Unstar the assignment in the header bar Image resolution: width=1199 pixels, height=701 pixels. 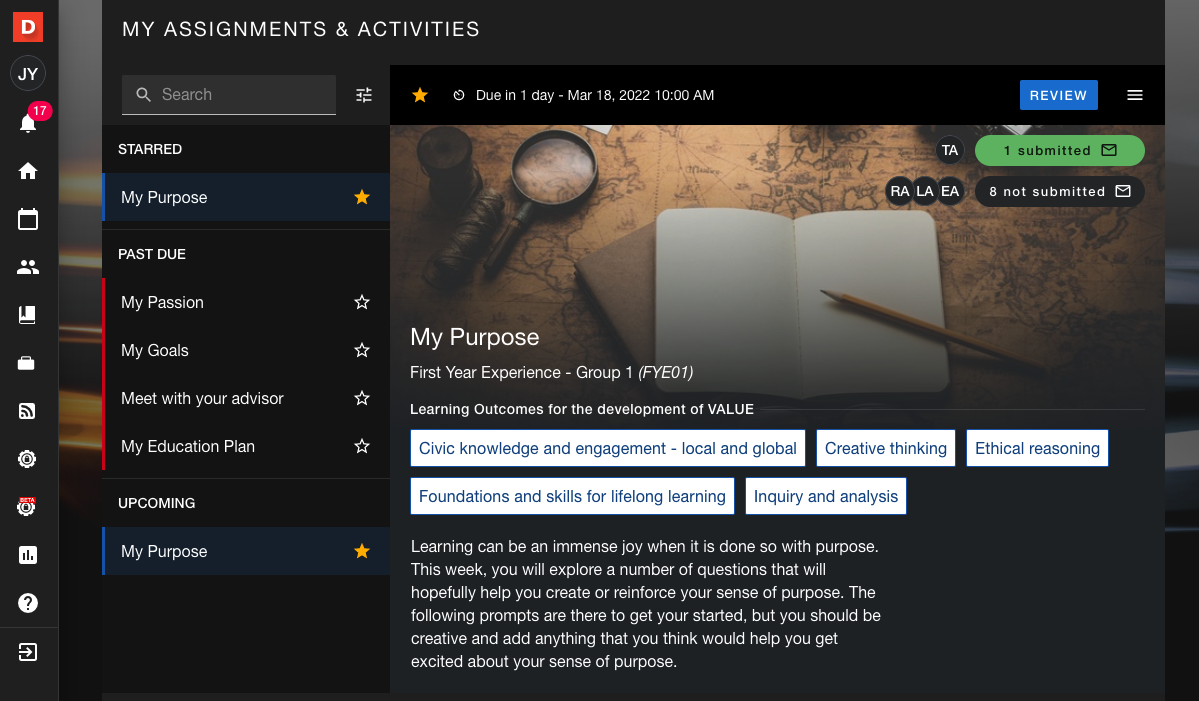coord(420,95)
